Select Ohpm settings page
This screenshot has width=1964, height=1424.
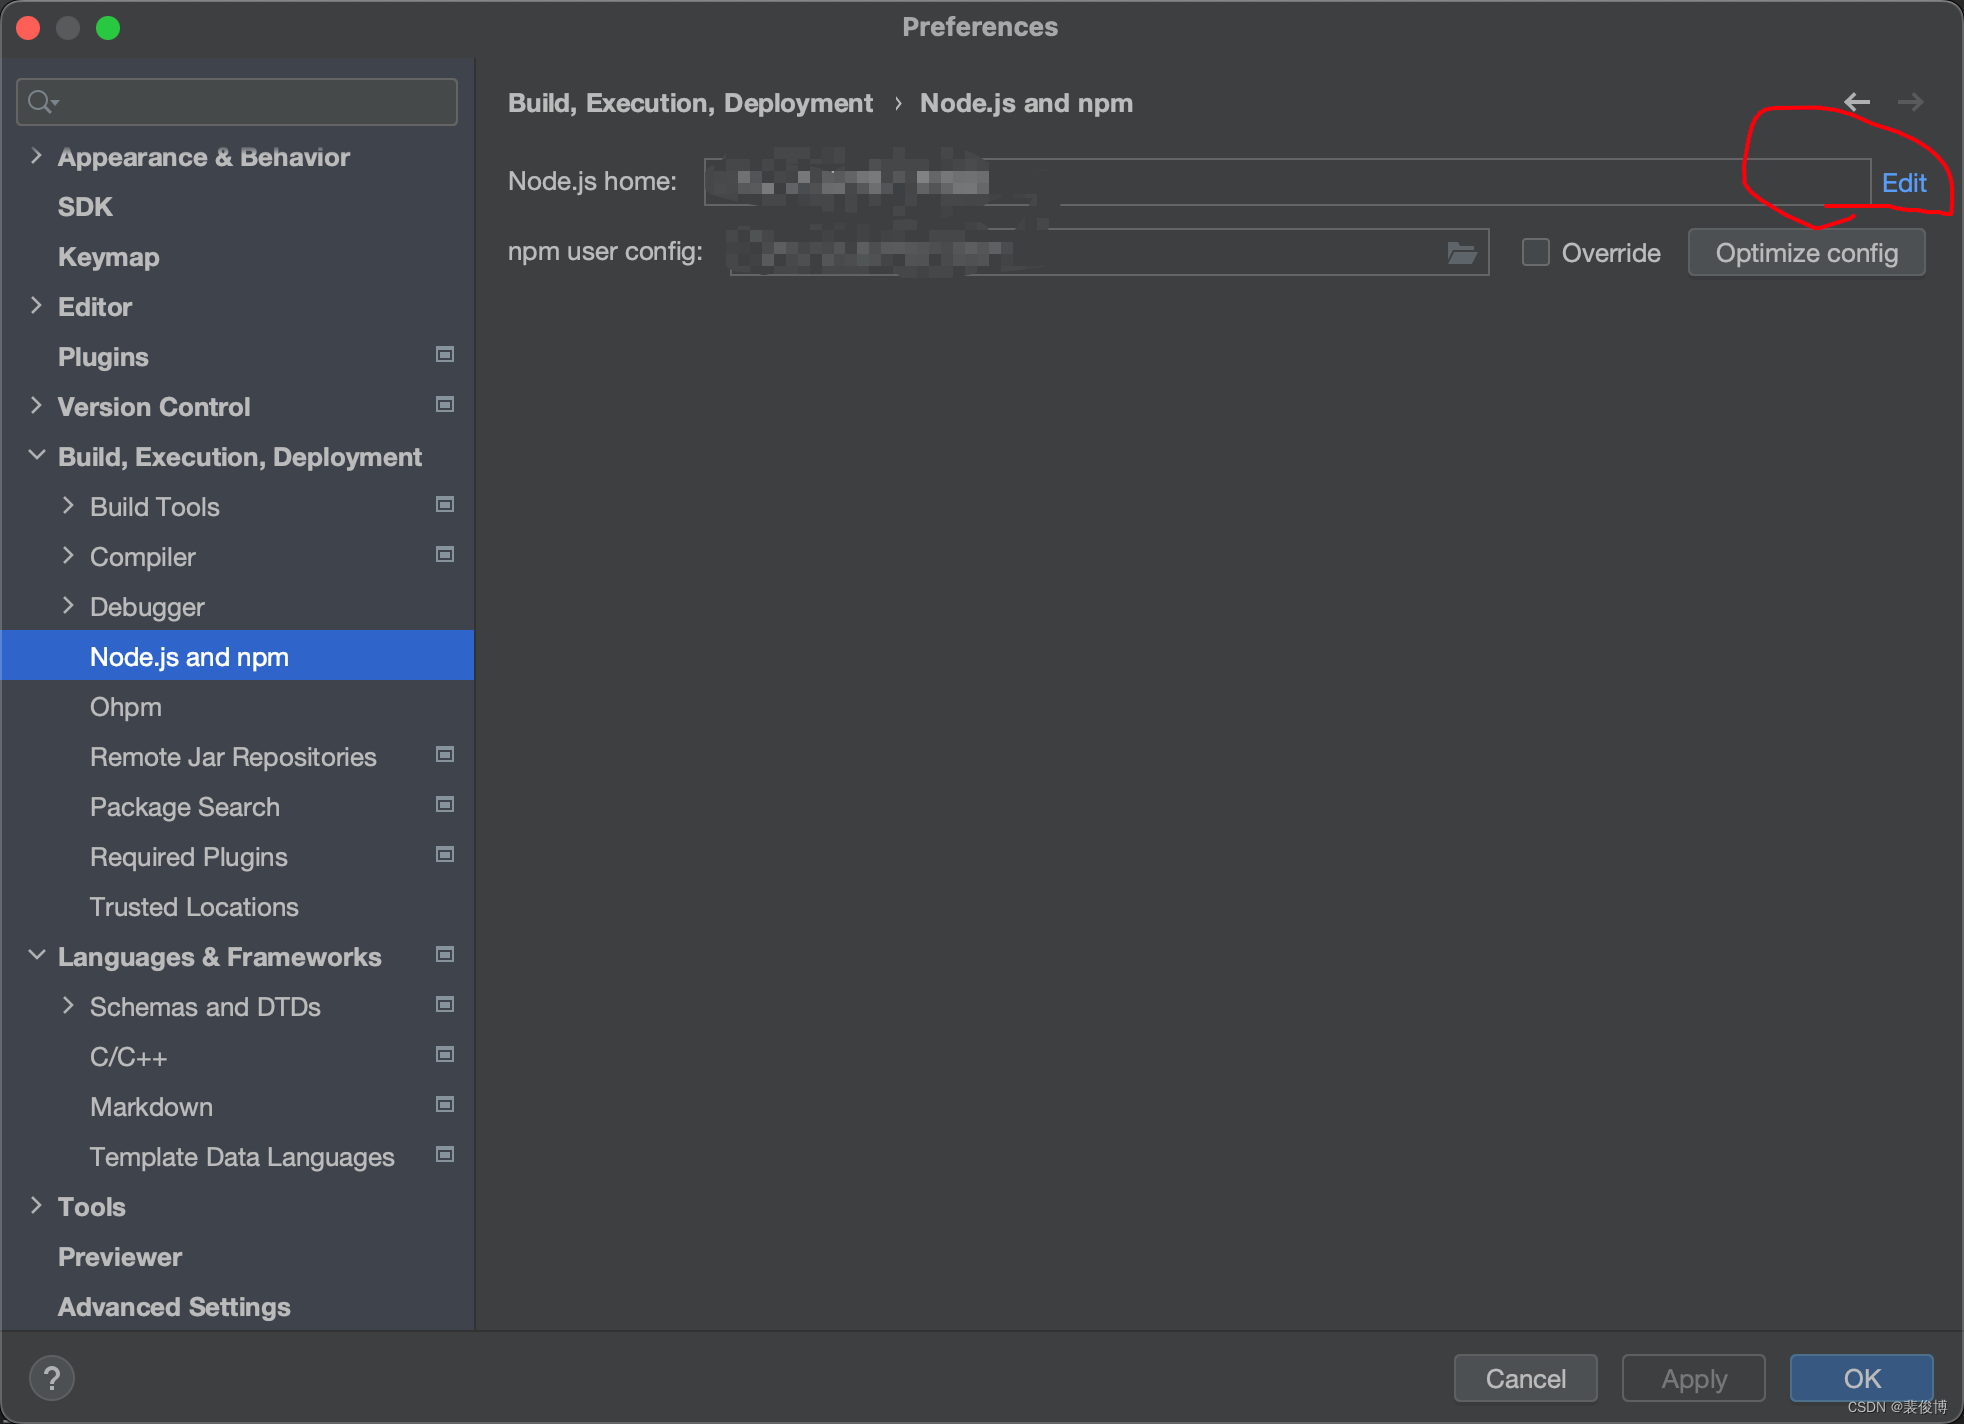[126, 707]
